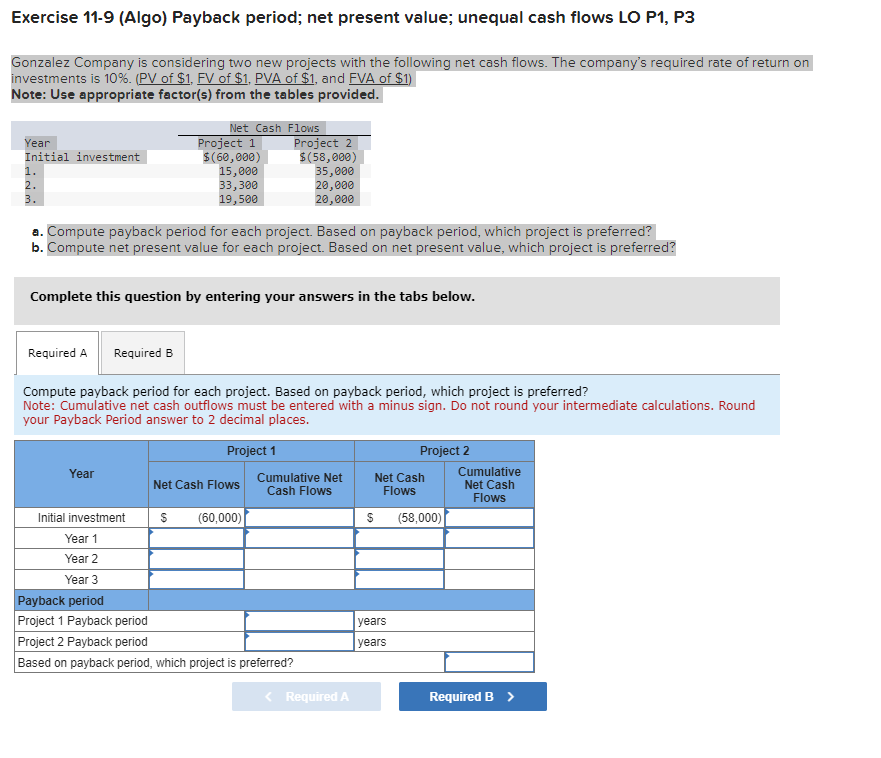Click Project 1 Year 1 net cash flow cell
The height and width of the screenshot is (758, 881).
click(x=196, y=538)
